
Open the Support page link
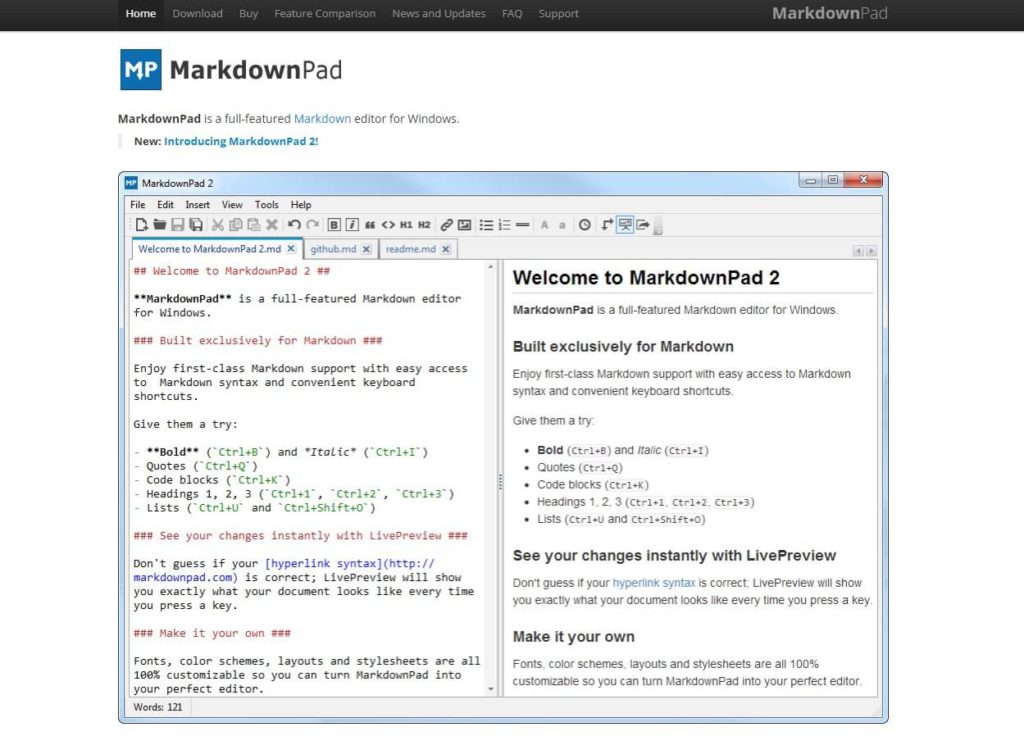click(558, 13)
